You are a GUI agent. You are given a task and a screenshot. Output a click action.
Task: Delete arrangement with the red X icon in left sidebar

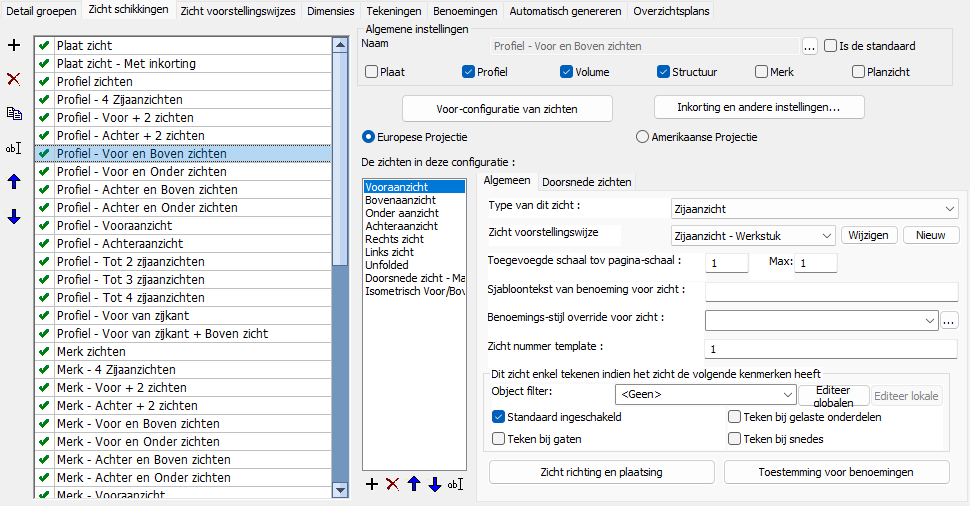(13, 79)
